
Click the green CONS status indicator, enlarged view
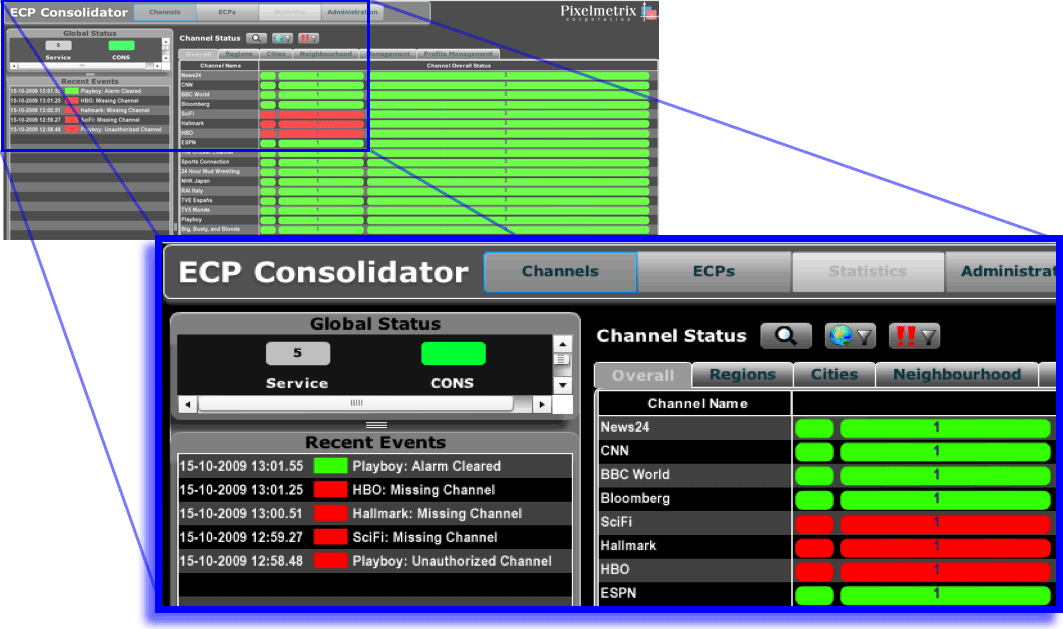453,353
